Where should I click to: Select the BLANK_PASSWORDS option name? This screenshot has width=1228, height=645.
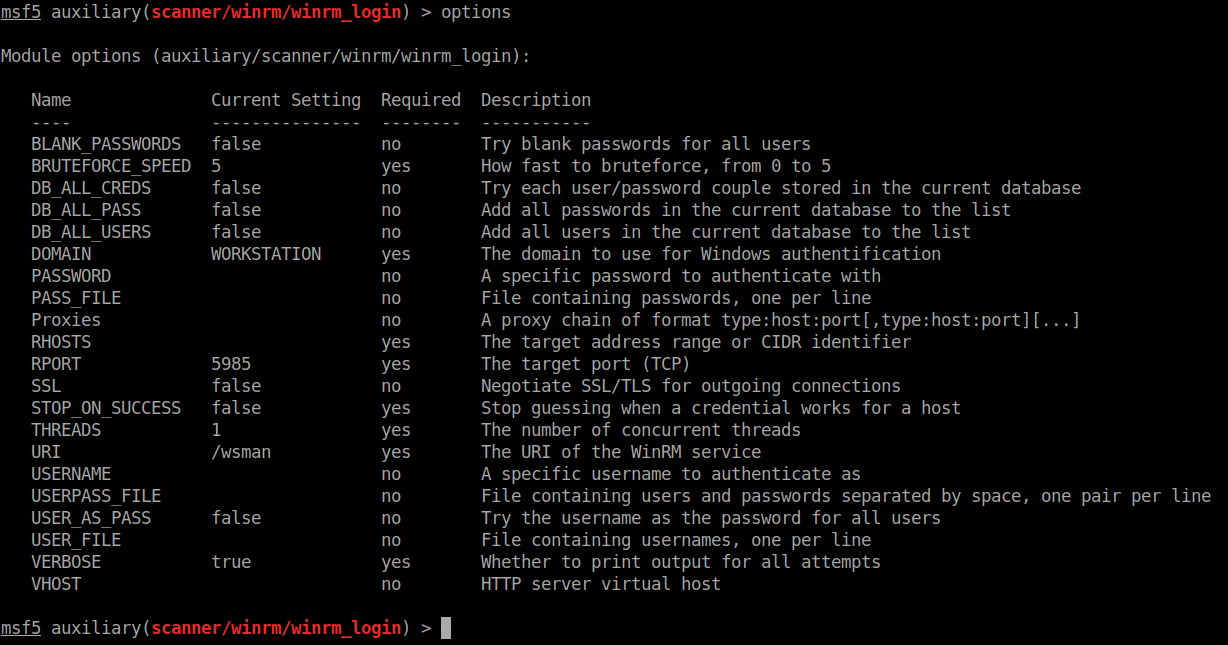[106, 144]
